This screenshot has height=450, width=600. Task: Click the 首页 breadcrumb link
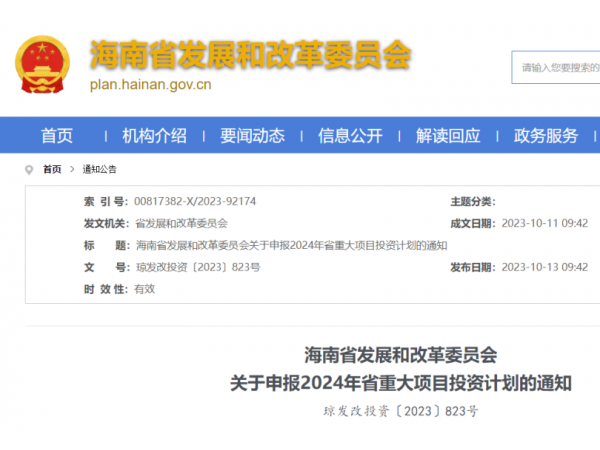pos(52,170)
